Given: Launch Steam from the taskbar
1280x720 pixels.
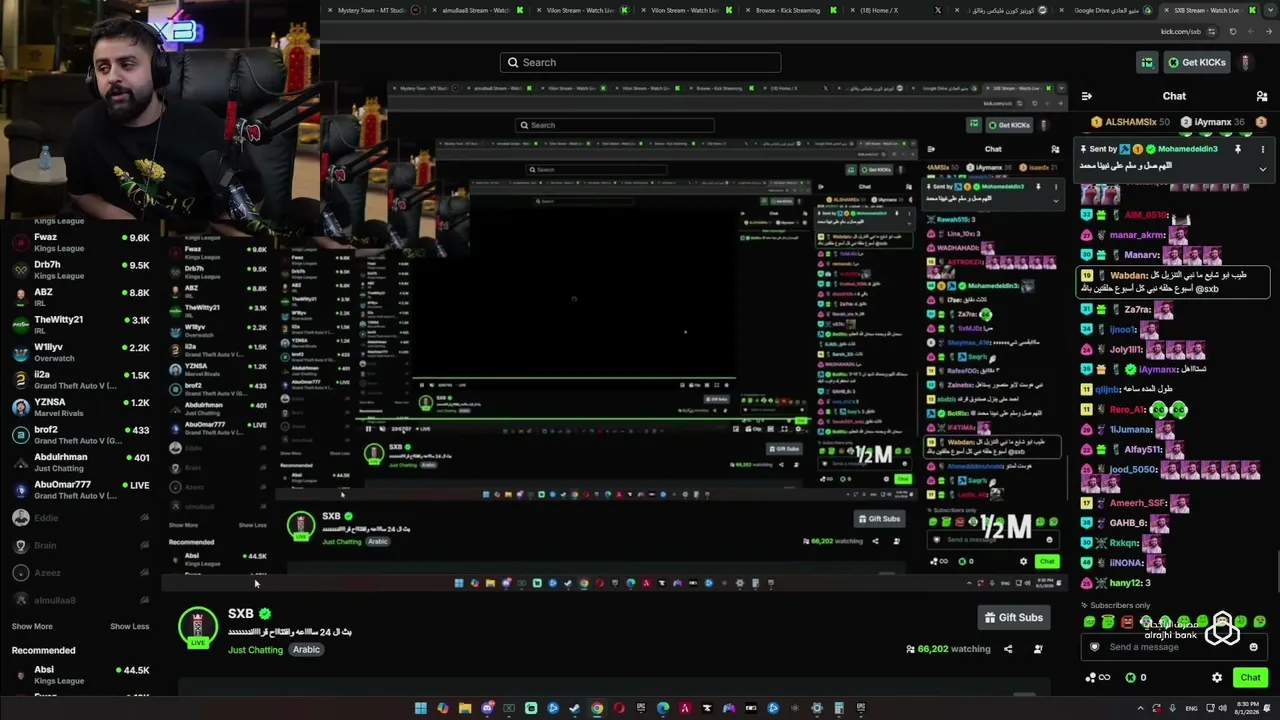Looking at the screenshot, I should [x=575, y=709].
